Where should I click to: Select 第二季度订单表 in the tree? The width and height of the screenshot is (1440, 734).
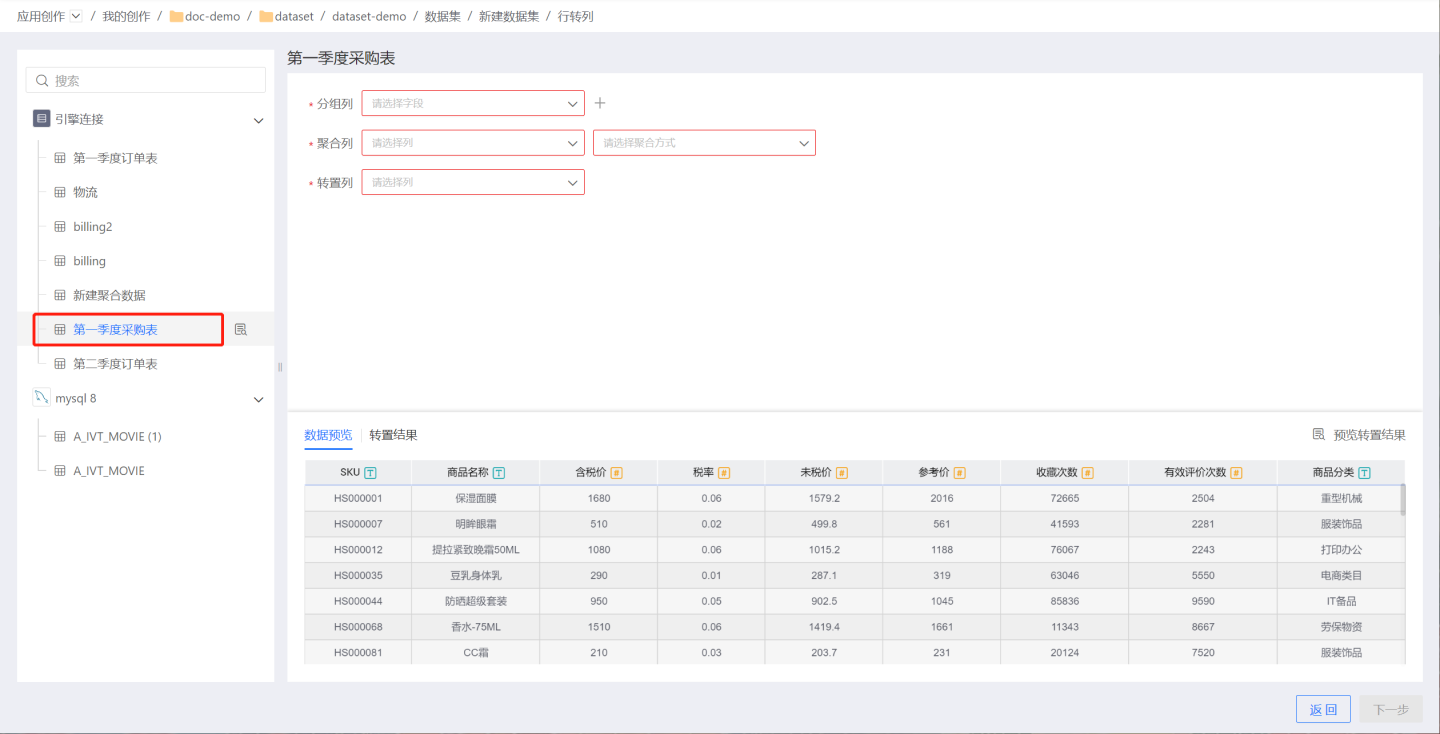(115, 364)
